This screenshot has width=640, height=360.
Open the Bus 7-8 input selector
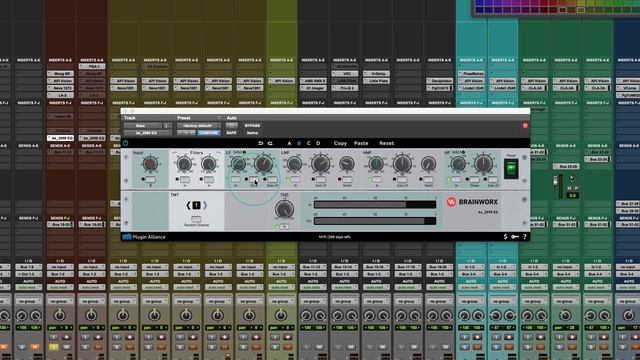click(x=28, y=267)
